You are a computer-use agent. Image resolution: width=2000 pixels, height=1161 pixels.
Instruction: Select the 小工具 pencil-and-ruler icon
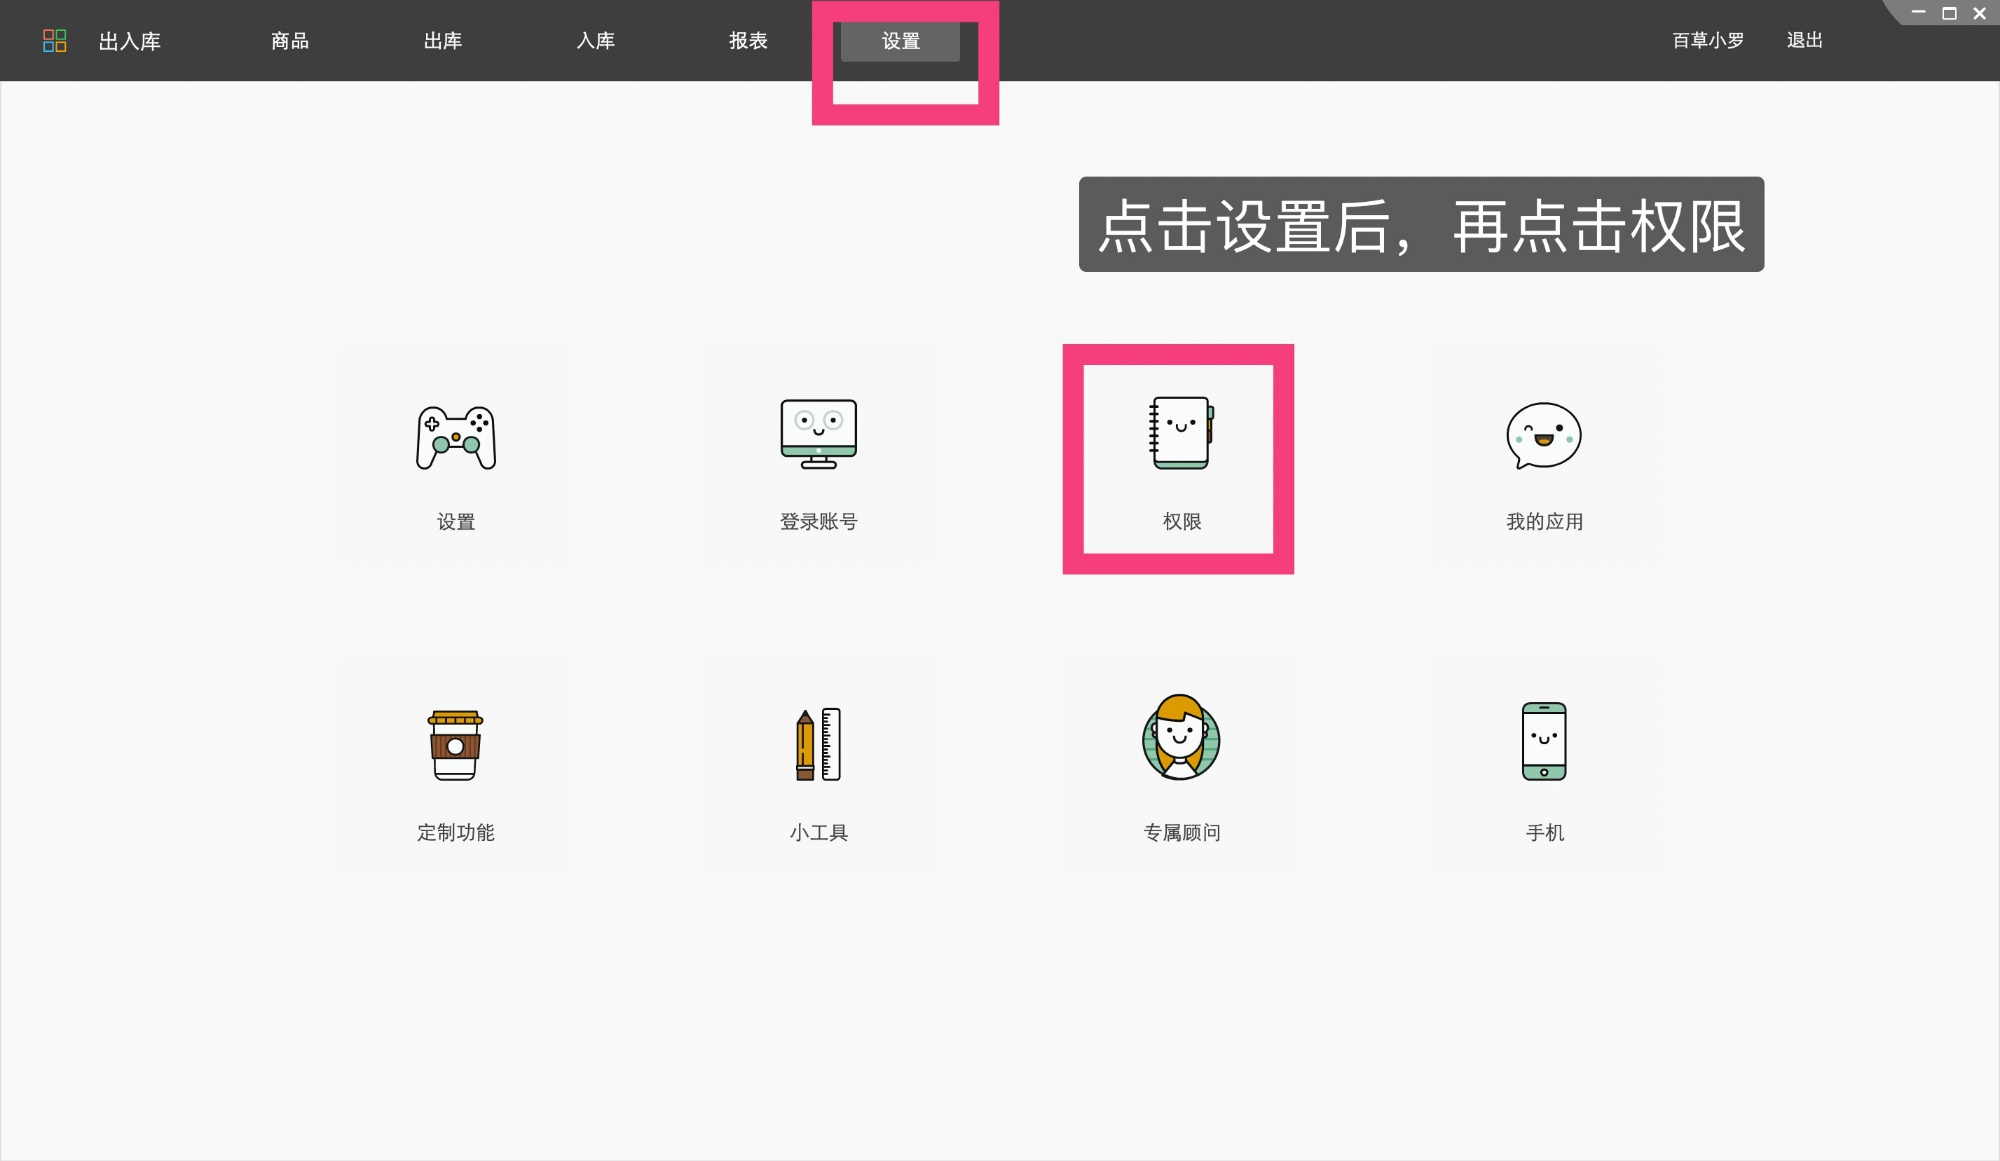coord(818,744)
